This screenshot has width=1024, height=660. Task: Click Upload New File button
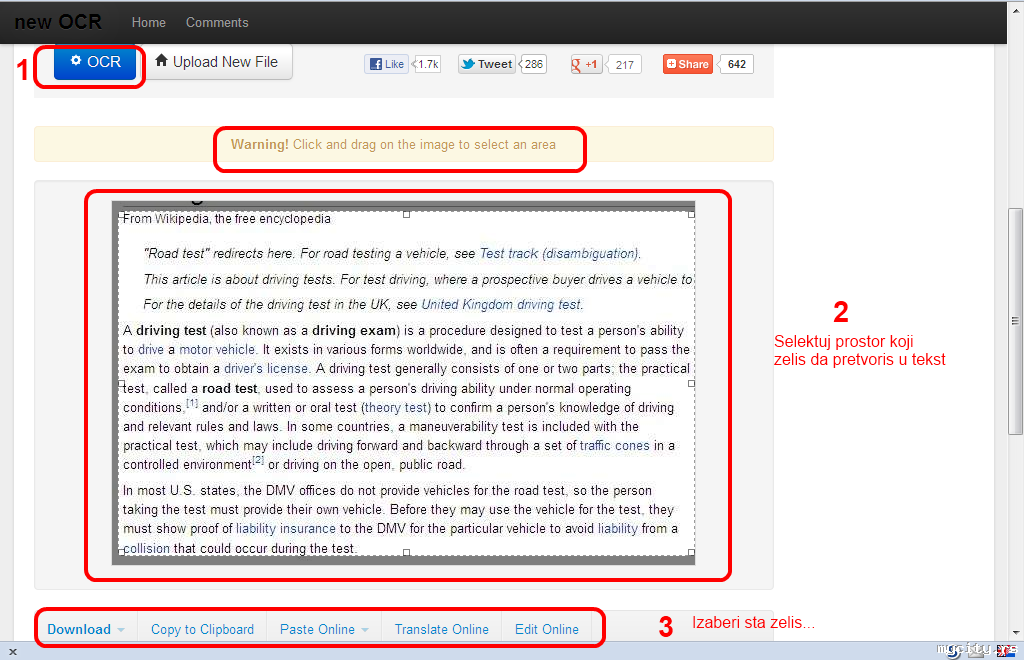217,62
